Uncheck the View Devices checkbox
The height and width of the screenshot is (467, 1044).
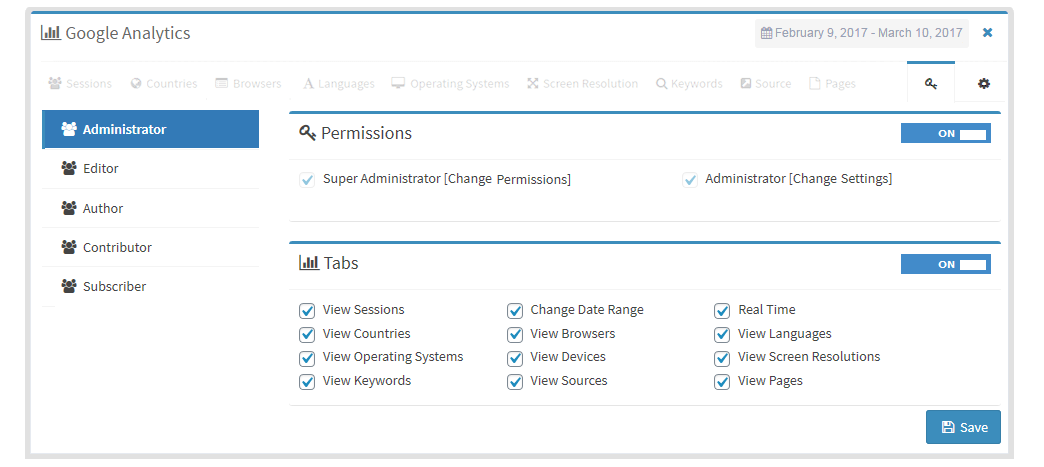click(x=515, y=358)
